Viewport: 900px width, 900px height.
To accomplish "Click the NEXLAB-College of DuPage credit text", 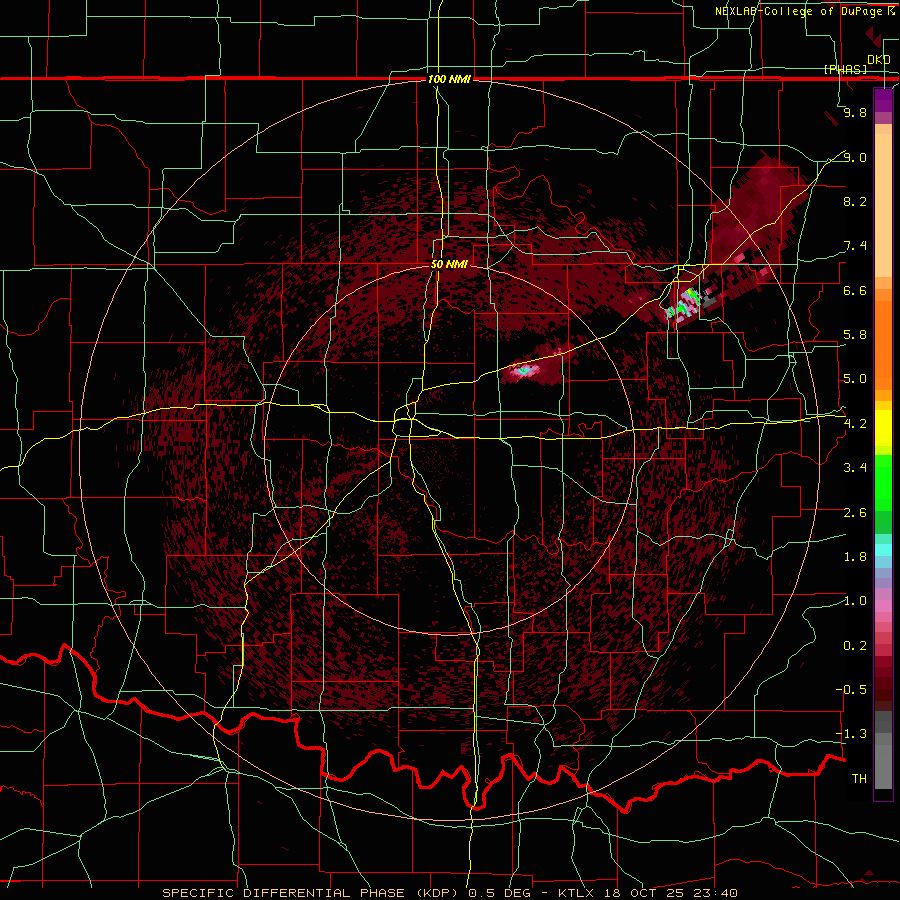I will [800, 11].
